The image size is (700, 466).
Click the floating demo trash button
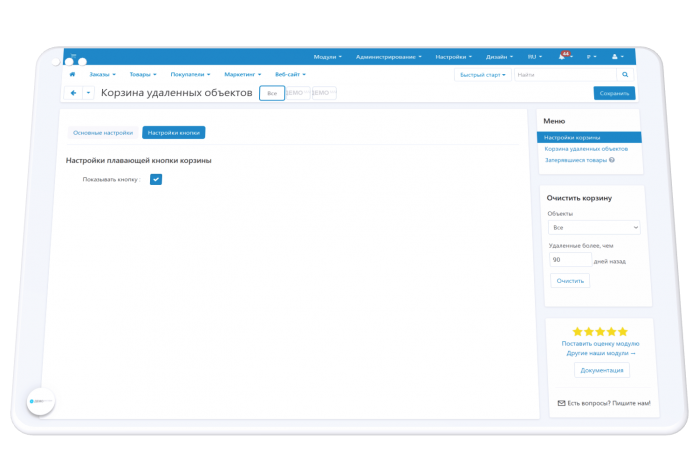point(41,401)
